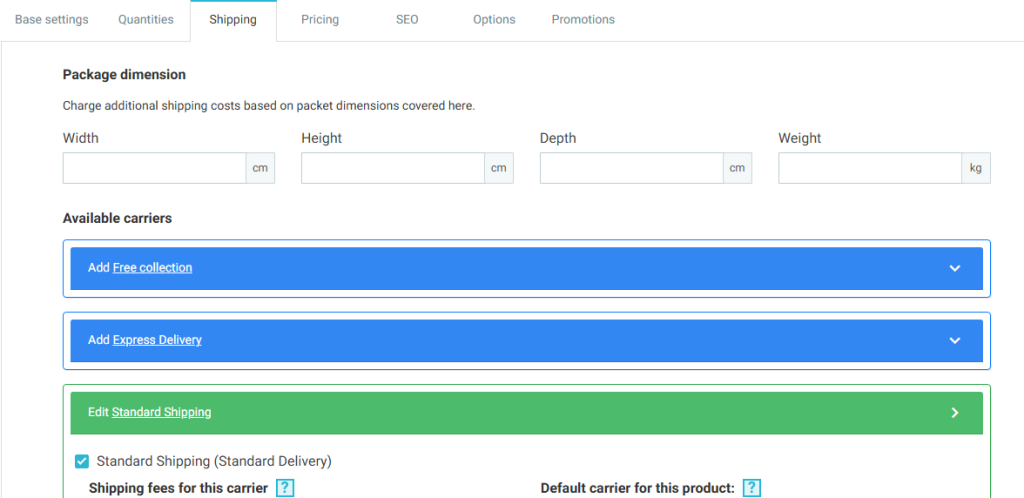Switch to the Quantities tab
The image size is (1024, 498).
point(146,20)
